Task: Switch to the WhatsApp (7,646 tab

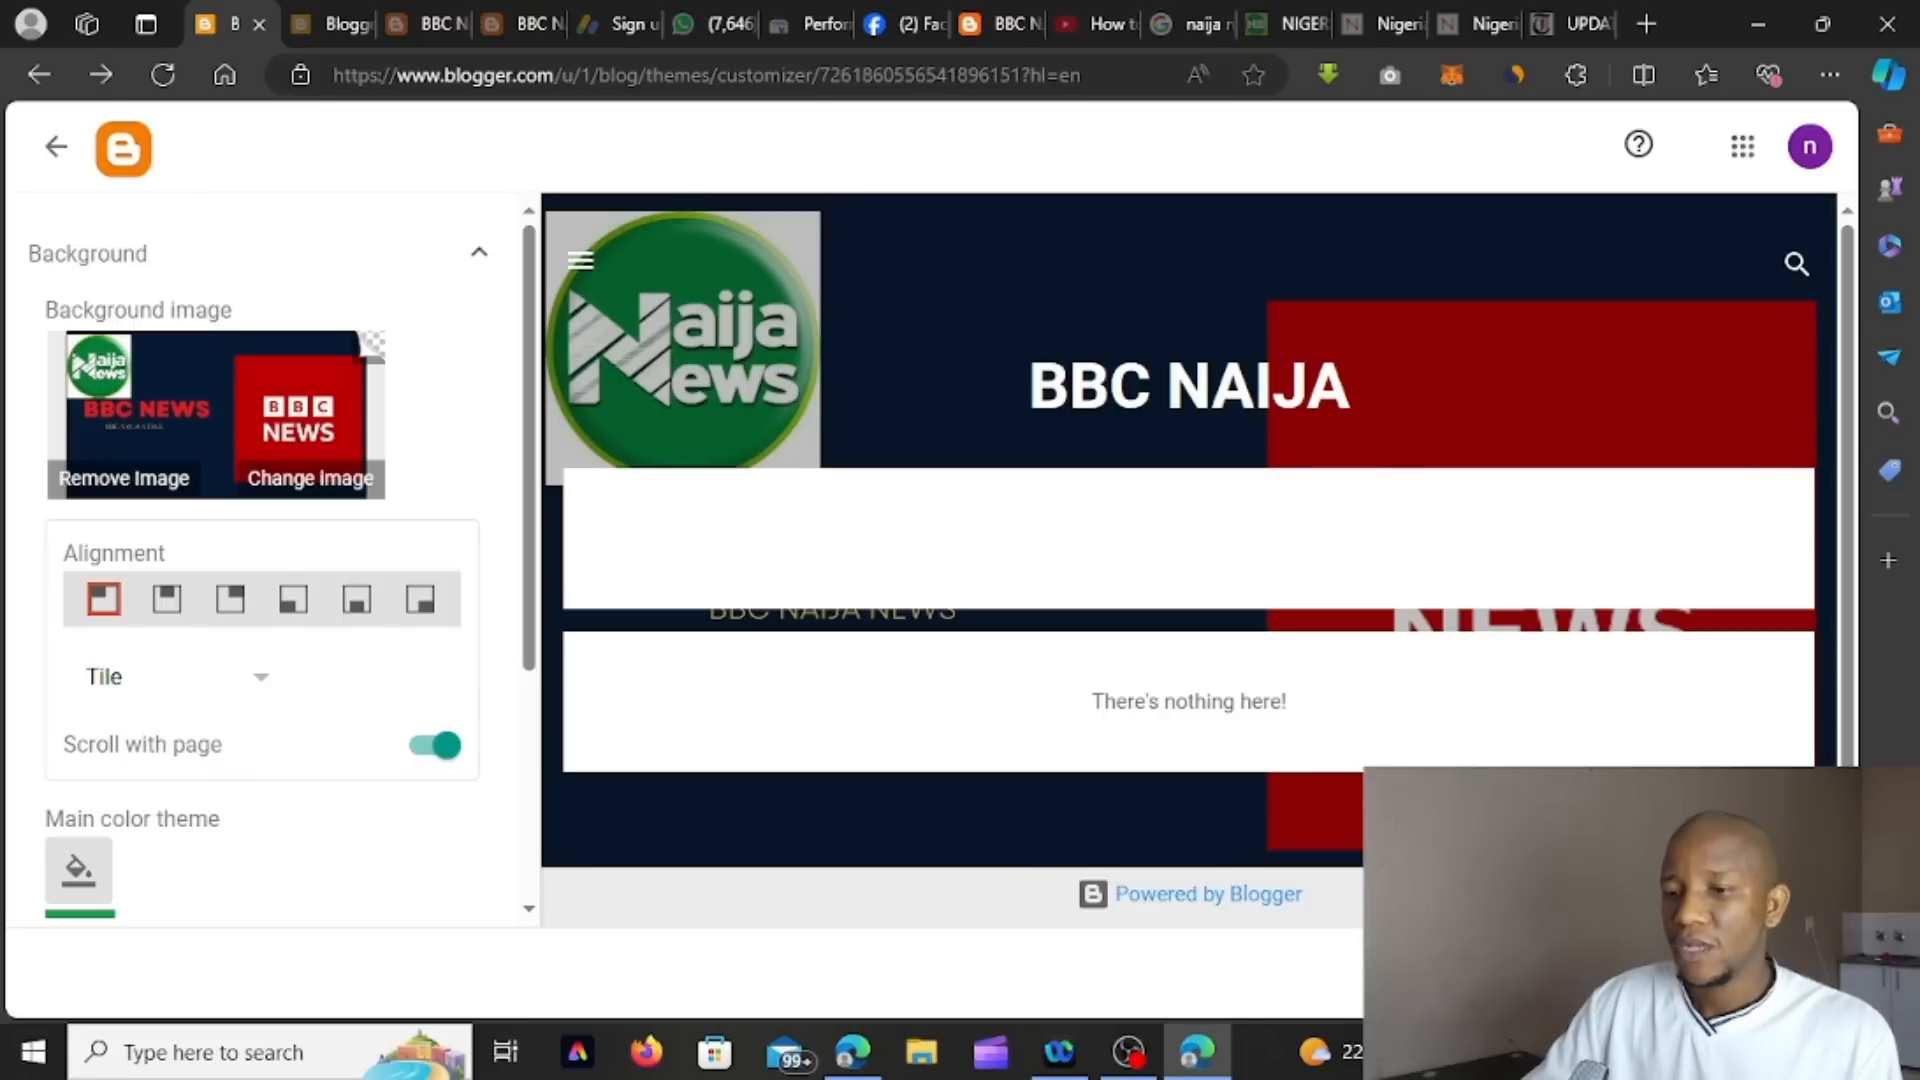Action: tap(713, 24)
